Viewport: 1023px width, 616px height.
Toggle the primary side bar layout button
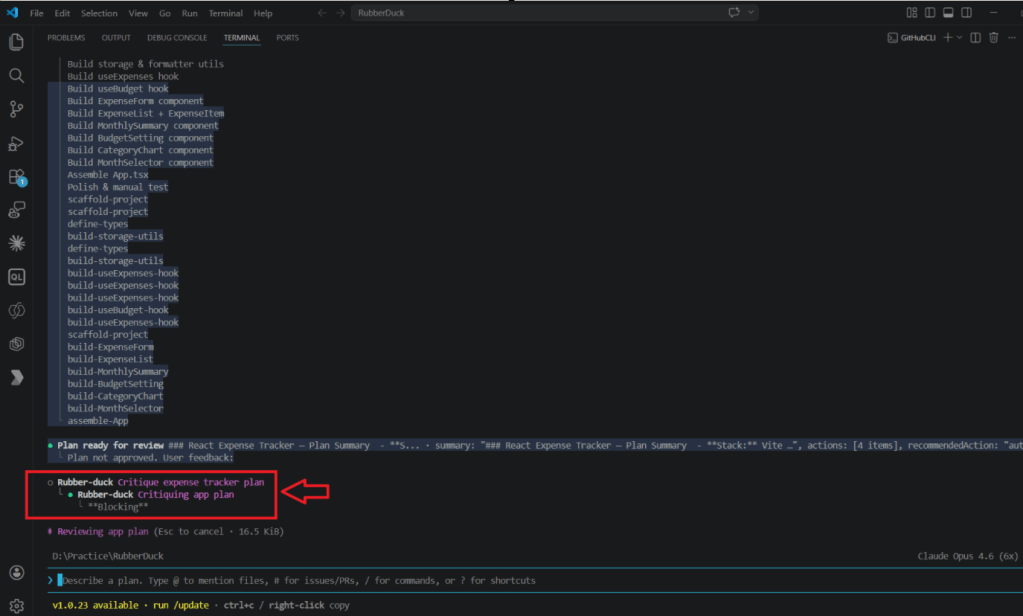tap(930, 13)
